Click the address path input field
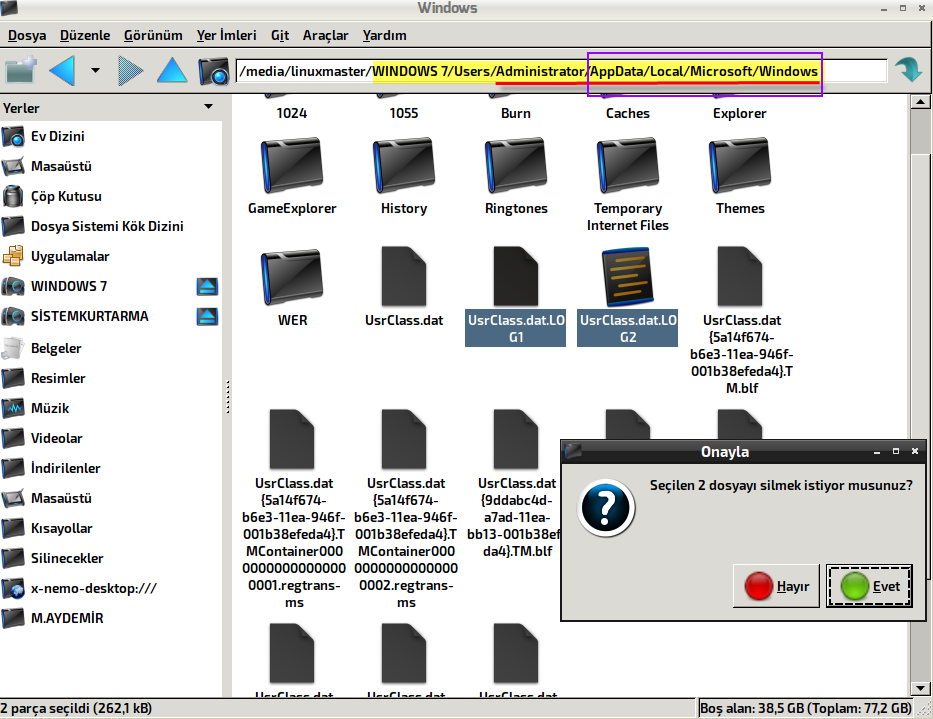 tap(561, 71)
